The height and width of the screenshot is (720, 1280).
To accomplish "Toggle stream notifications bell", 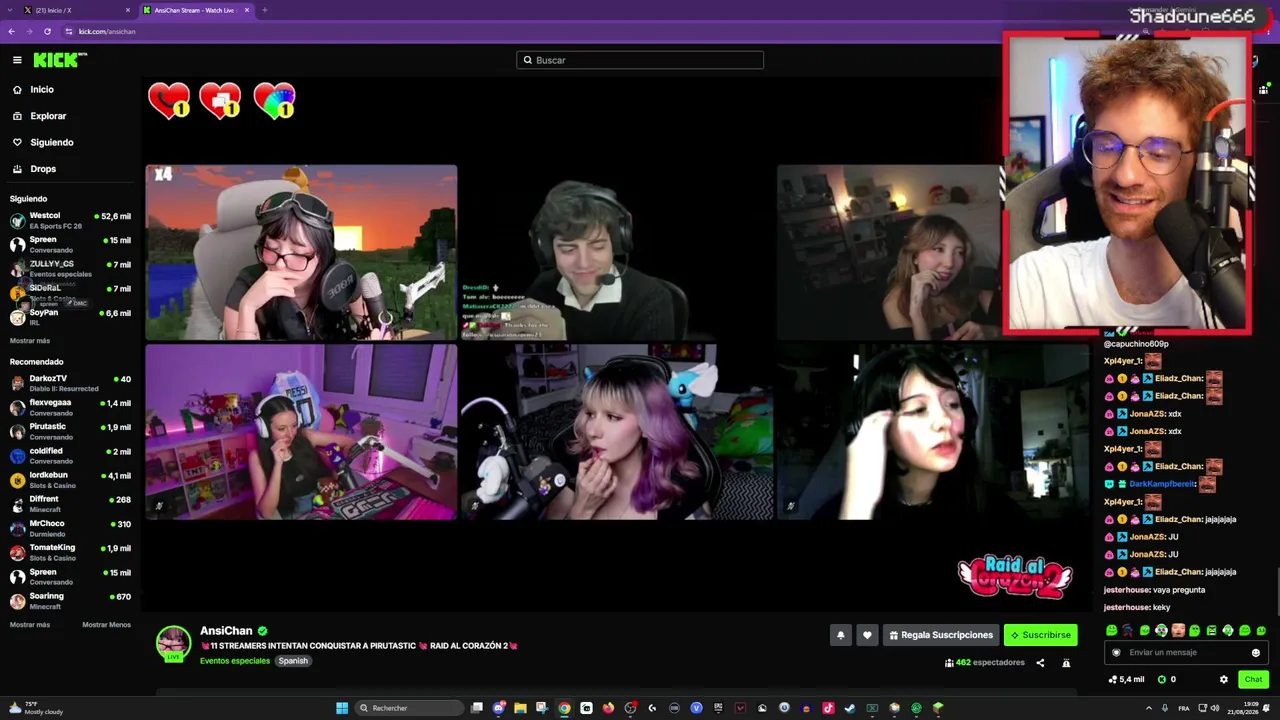I will coord(841,635).
